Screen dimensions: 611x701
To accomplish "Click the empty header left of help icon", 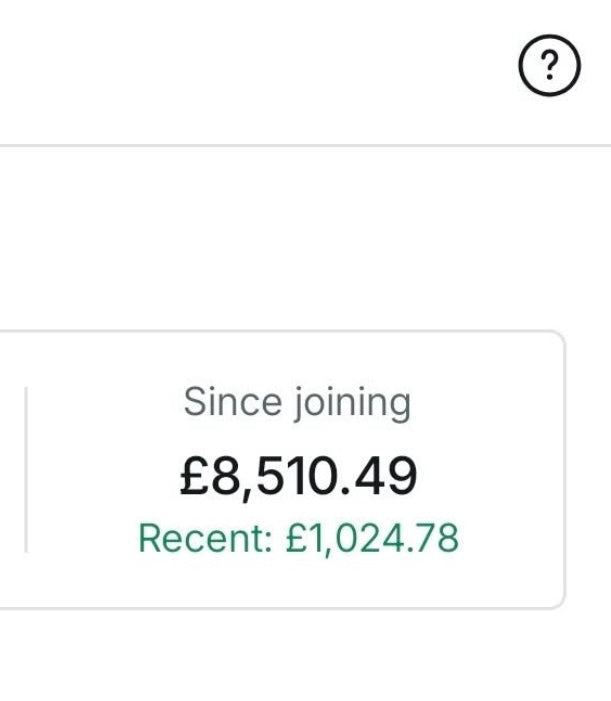I will [250, 66].
